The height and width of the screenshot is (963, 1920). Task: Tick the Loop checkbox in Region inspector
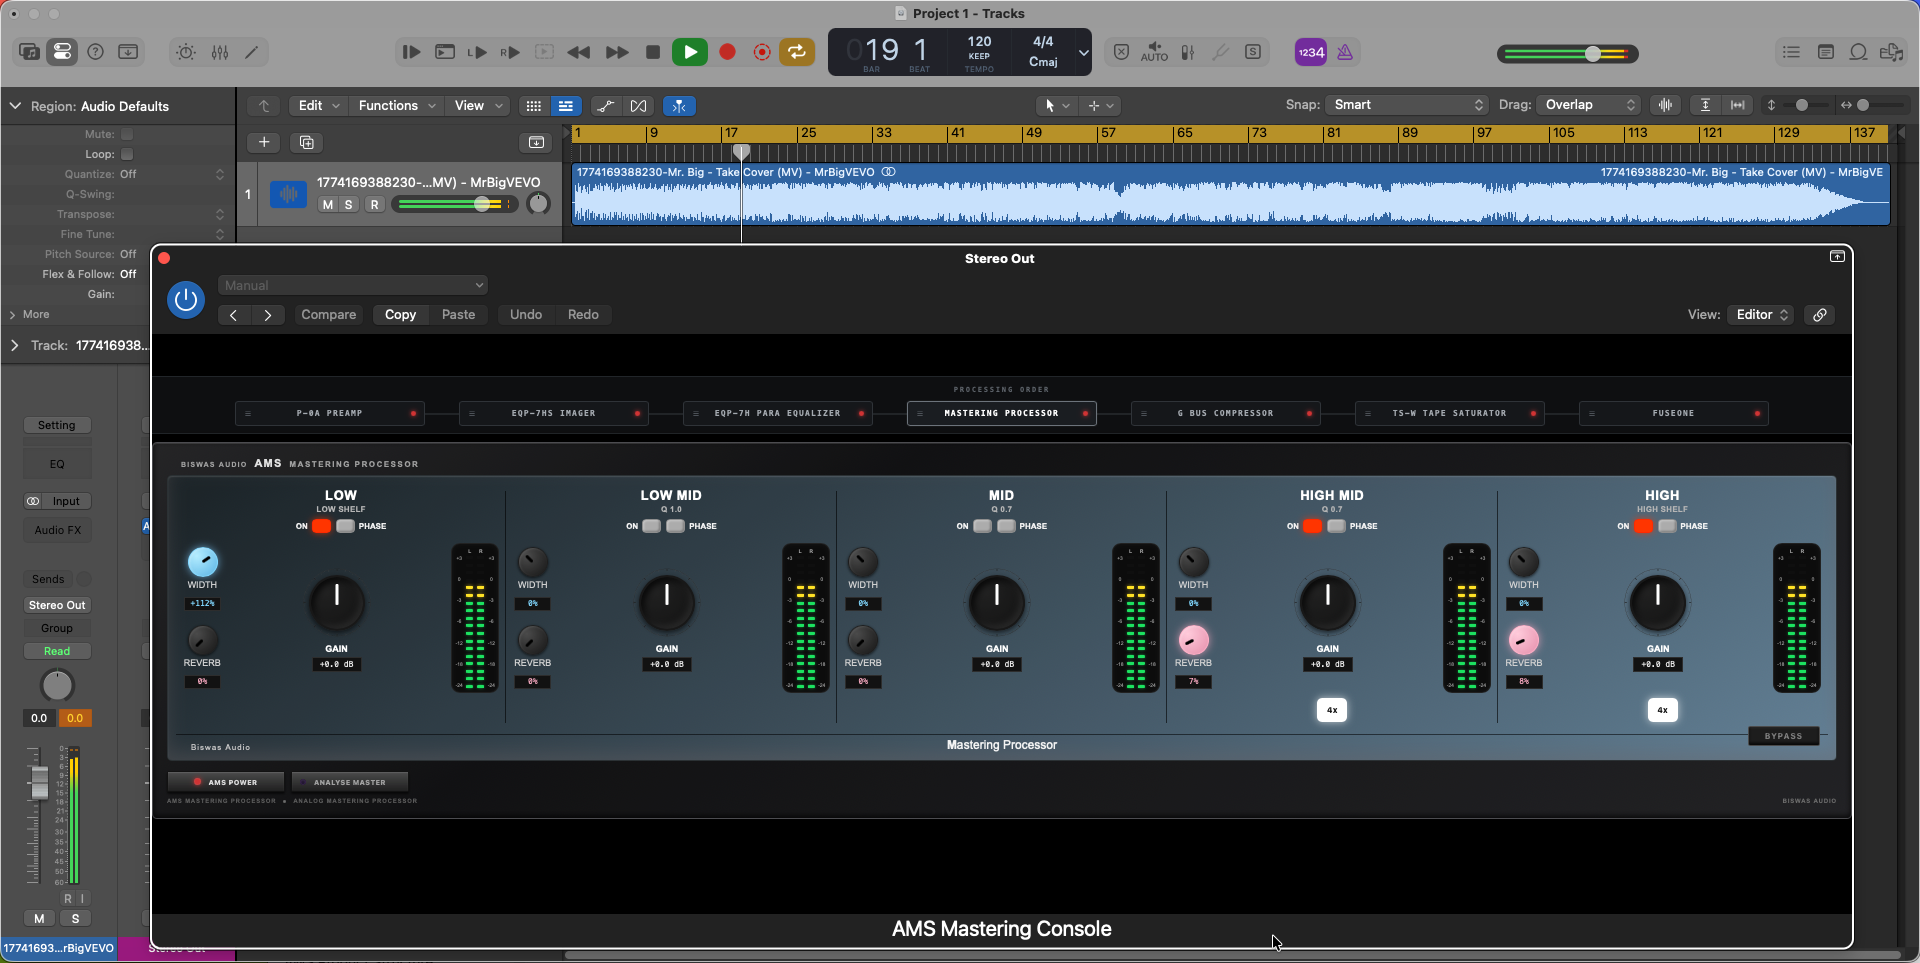(x=127, y=154)
